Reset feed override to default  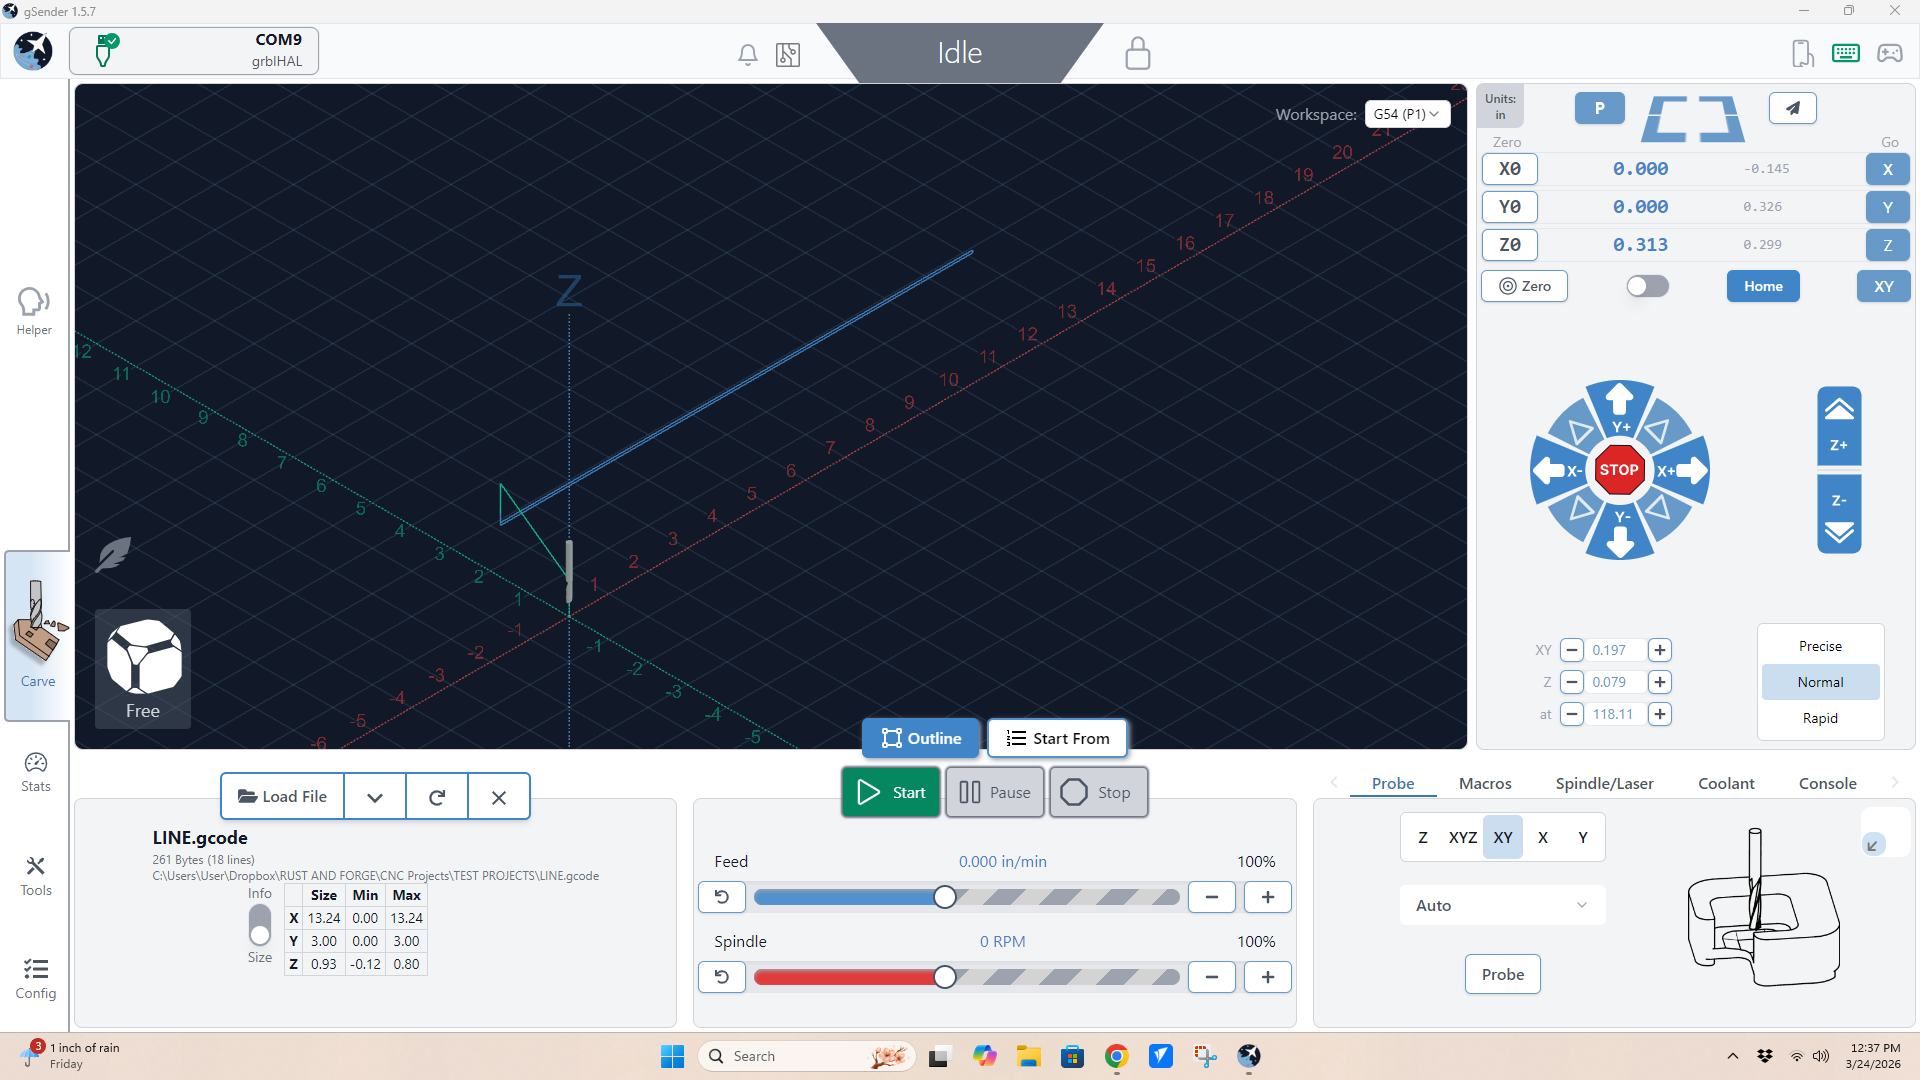click(x=721, y=897)
